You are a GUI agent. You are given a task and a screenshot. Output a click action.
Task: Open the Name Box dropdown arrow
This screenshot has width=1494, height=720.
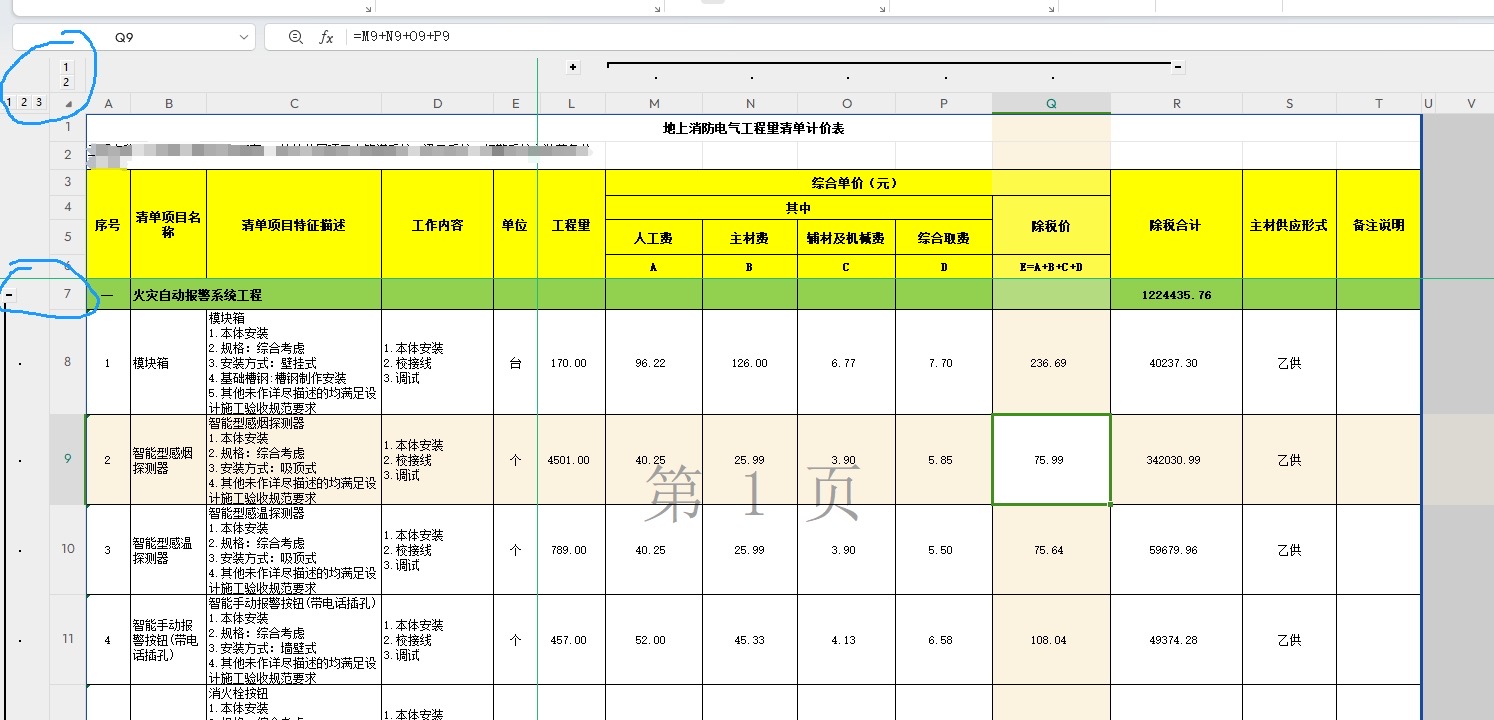click(x=245, y=37)
